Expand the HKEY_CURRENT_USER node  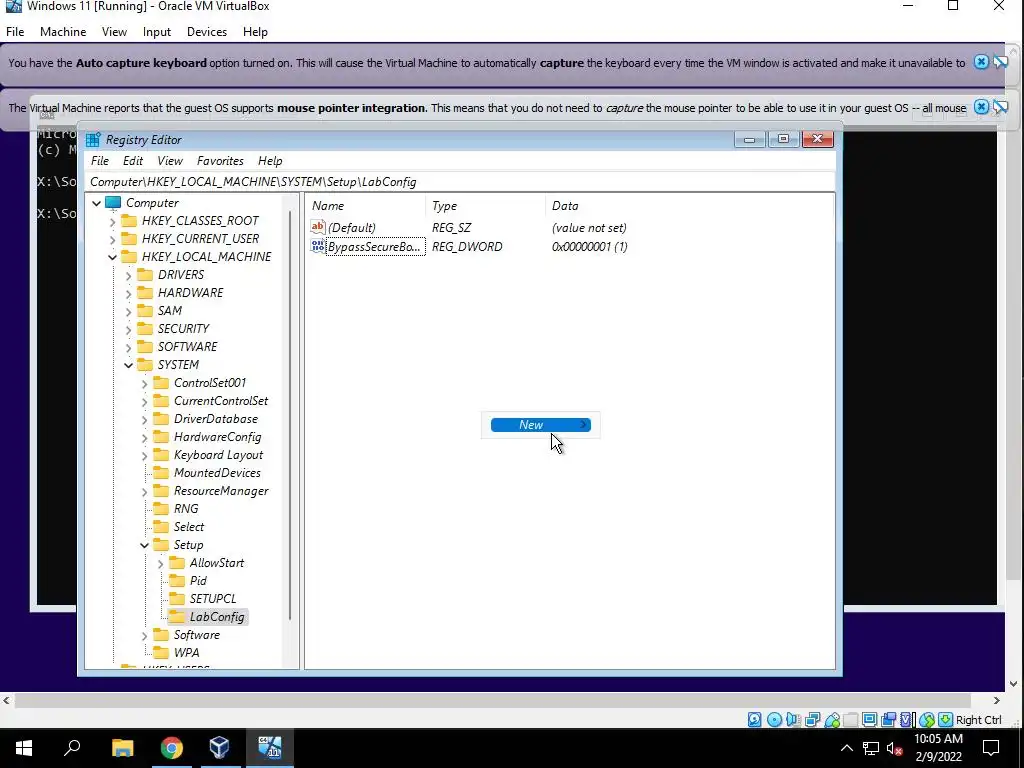pos(112,240)
